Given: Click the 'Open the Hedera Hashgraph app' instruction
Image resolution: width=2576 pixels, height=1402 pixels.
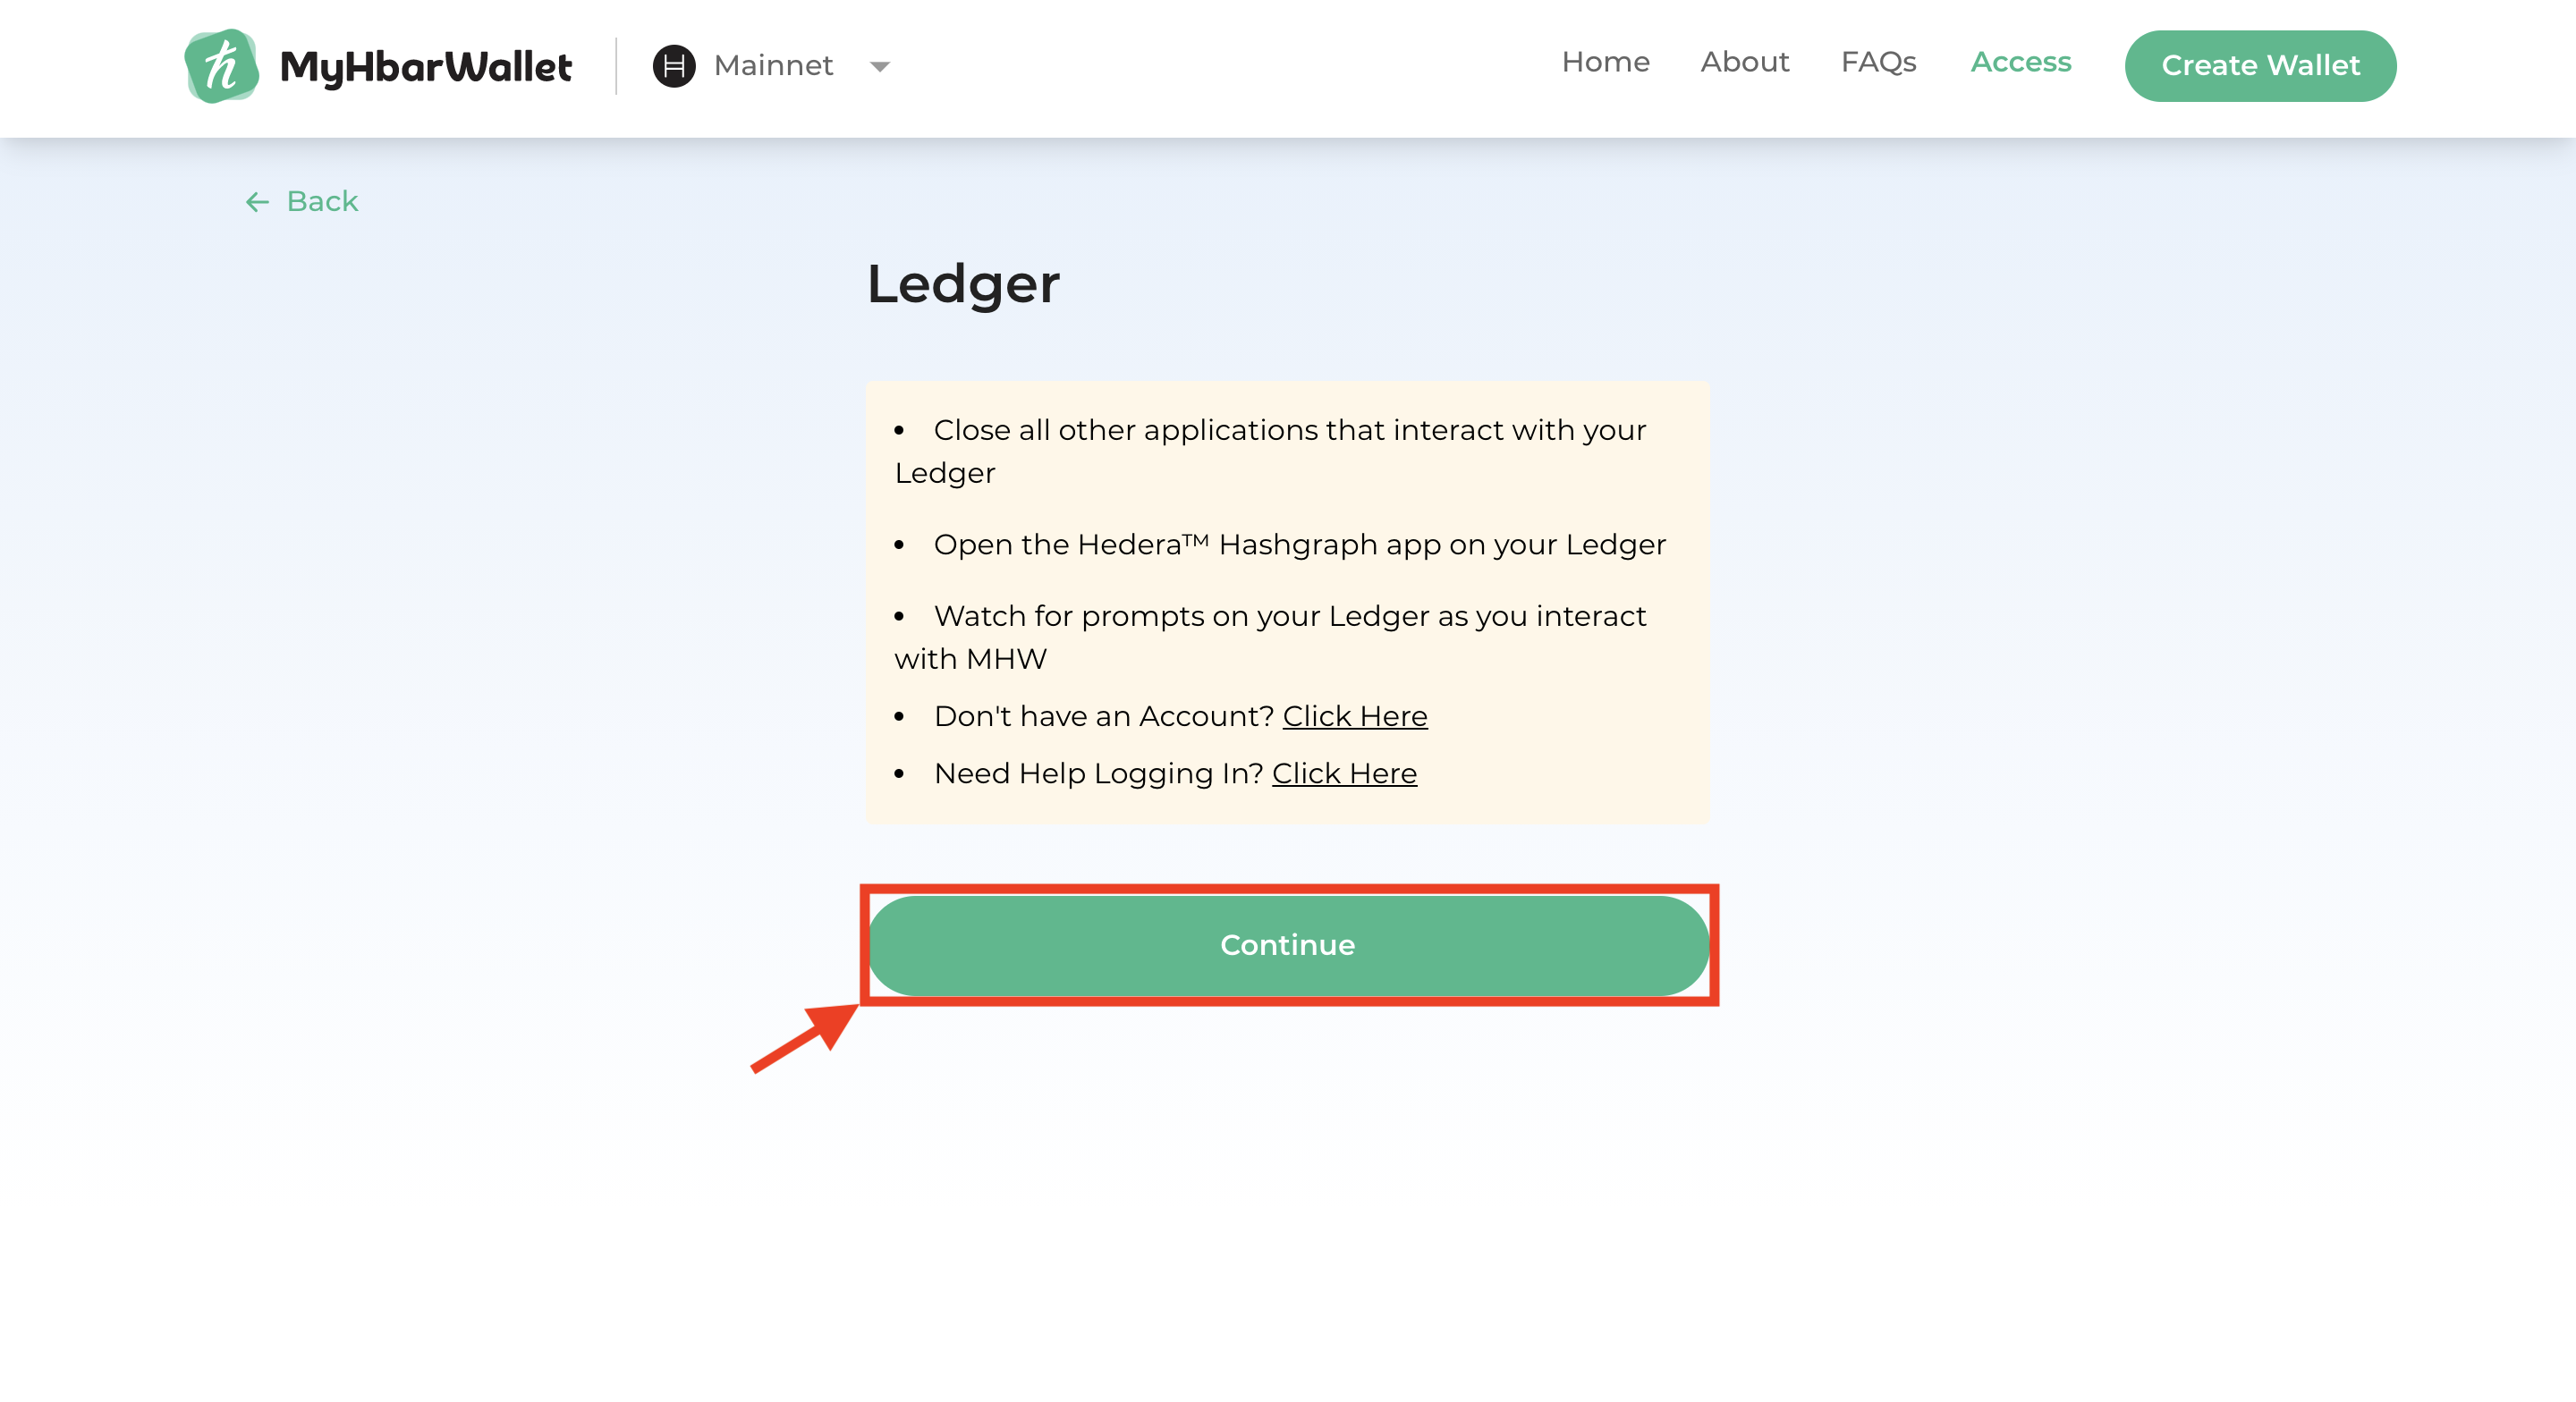Looking at the screenshot, I should point(1299,545).
